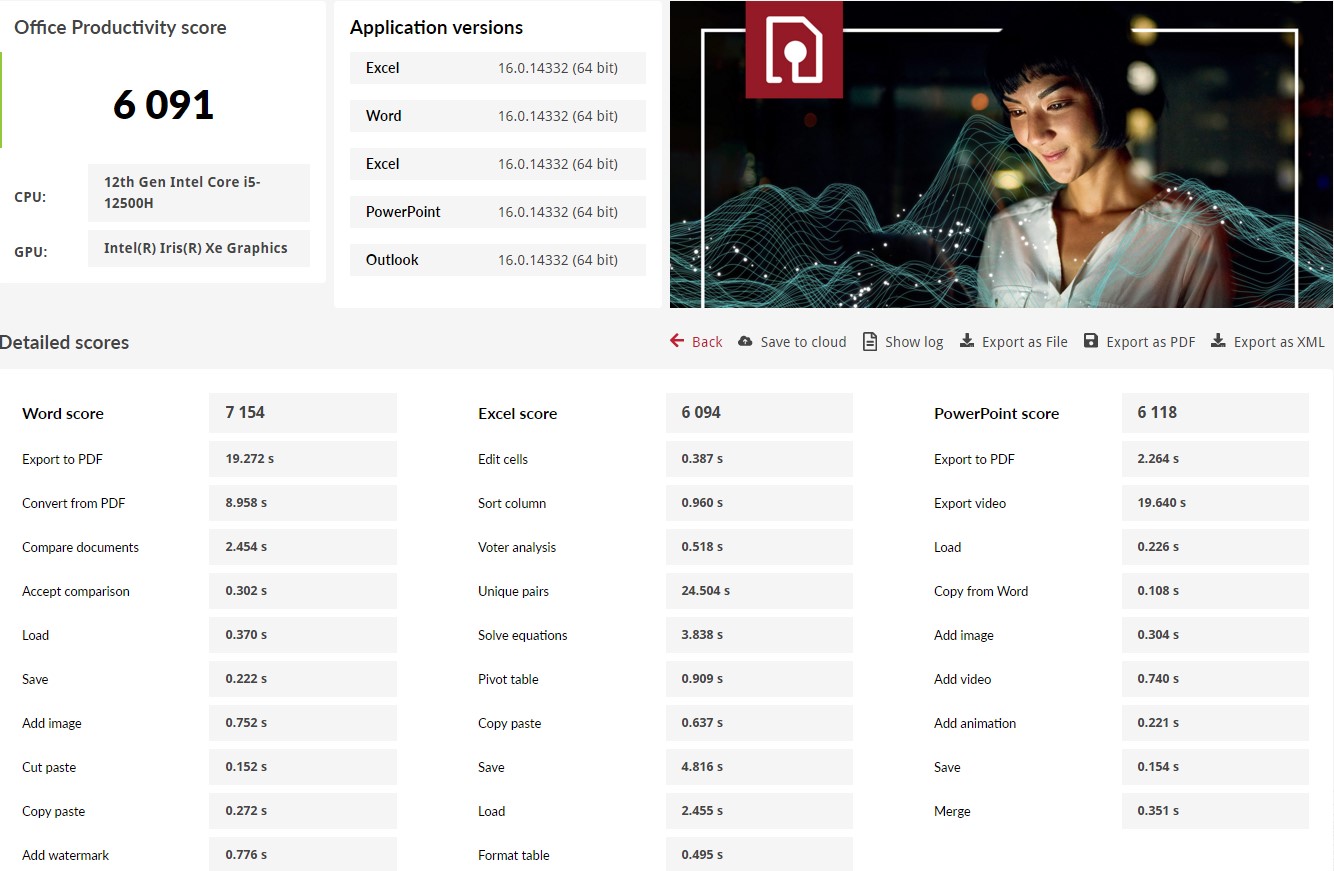Click Copy from Word value 0.108 s
1334x871 pixels.
coord(1215,591)
